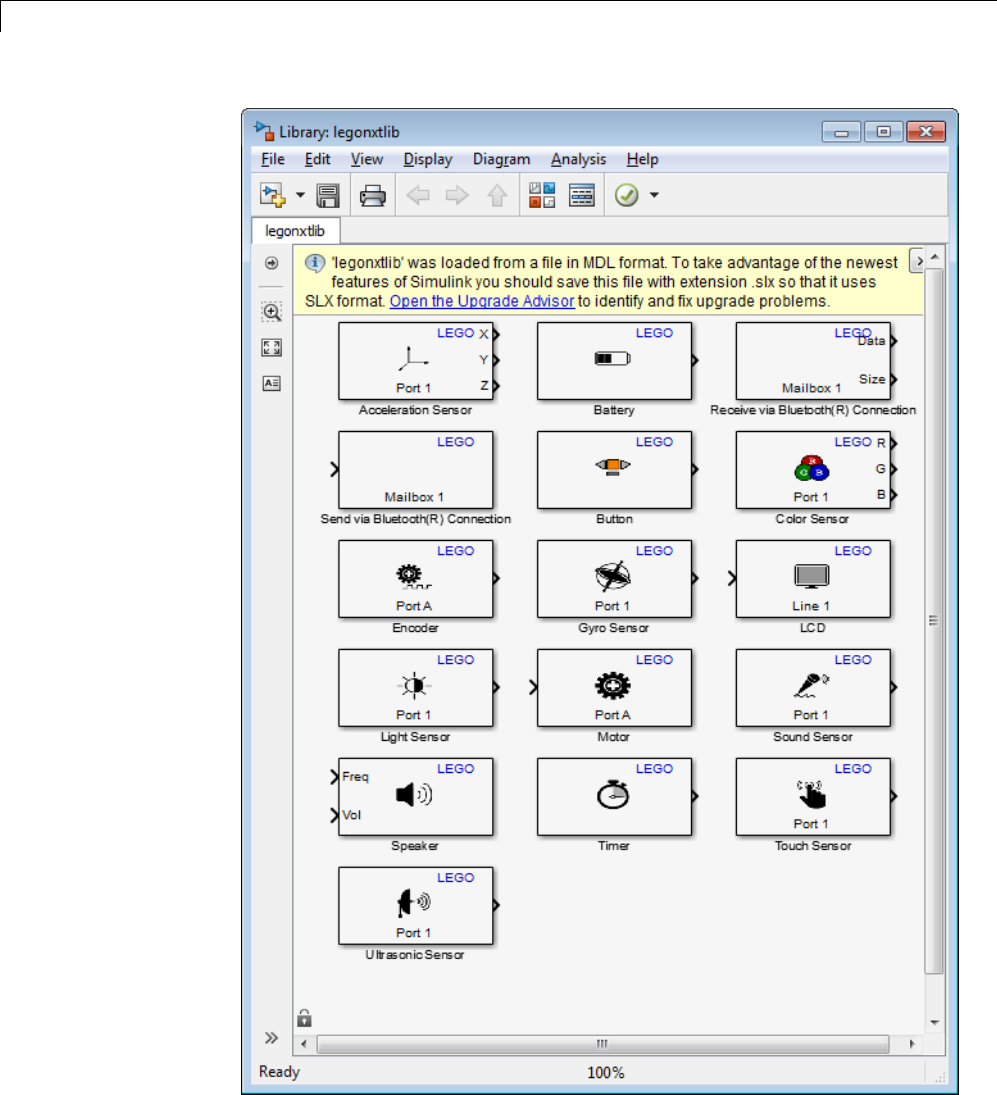Open the Analysis menu
The height and width of the screenshot is (1095, 997).
point(578,159)
